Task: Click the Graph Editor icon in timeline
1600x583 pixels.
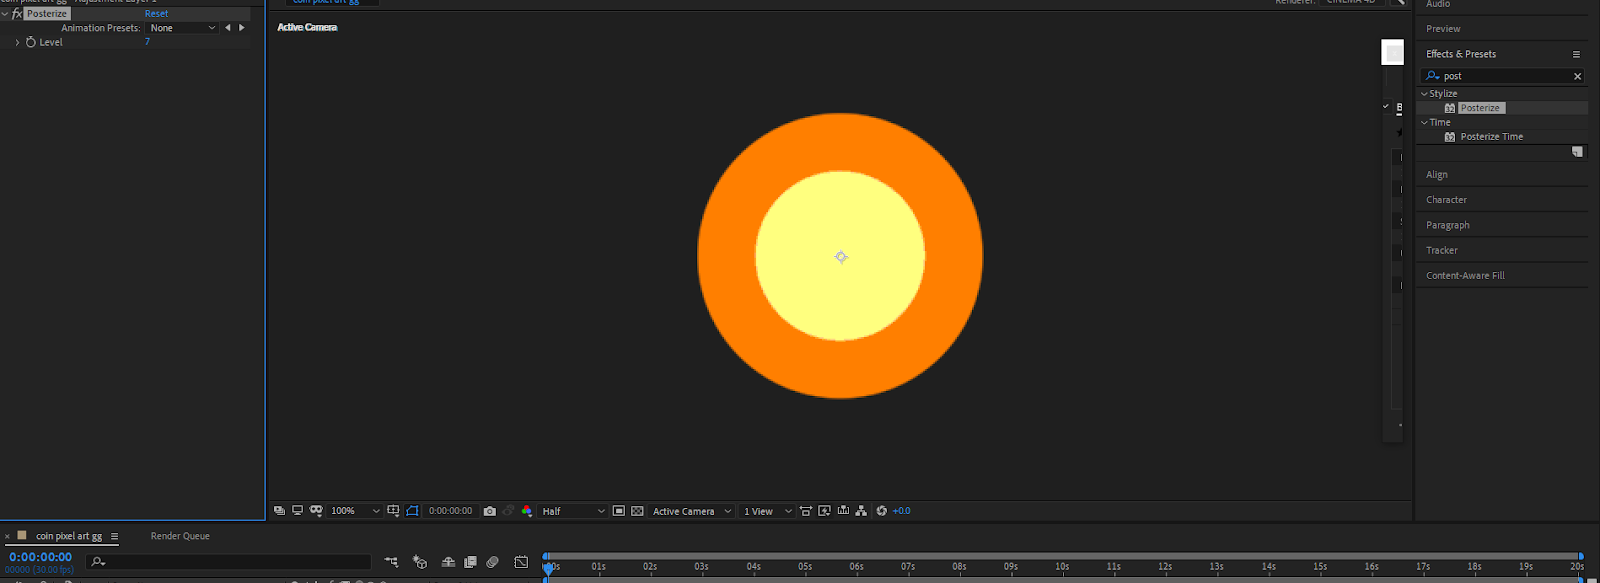Action: click(521, 562)
